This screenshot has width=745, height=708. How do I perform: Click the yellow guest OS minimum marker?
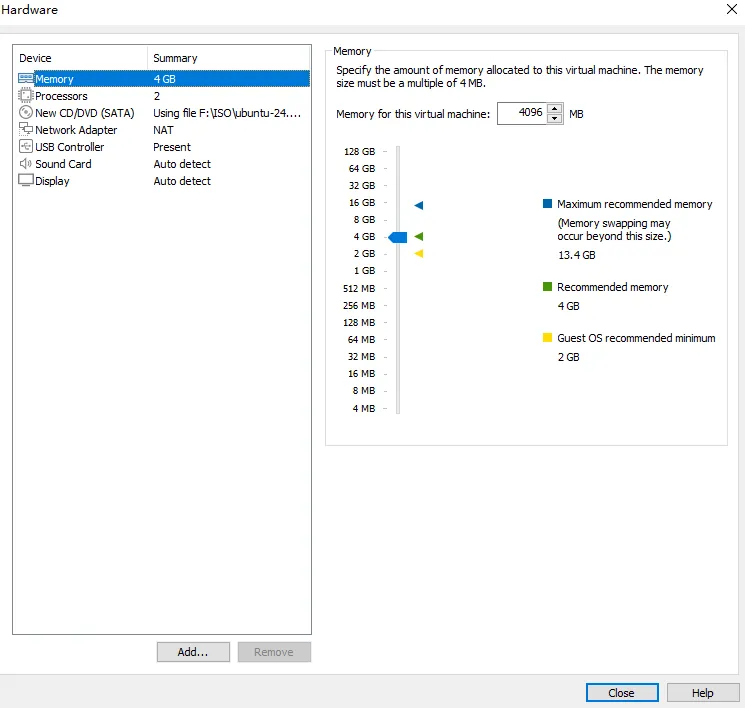(x=419, y=253)
